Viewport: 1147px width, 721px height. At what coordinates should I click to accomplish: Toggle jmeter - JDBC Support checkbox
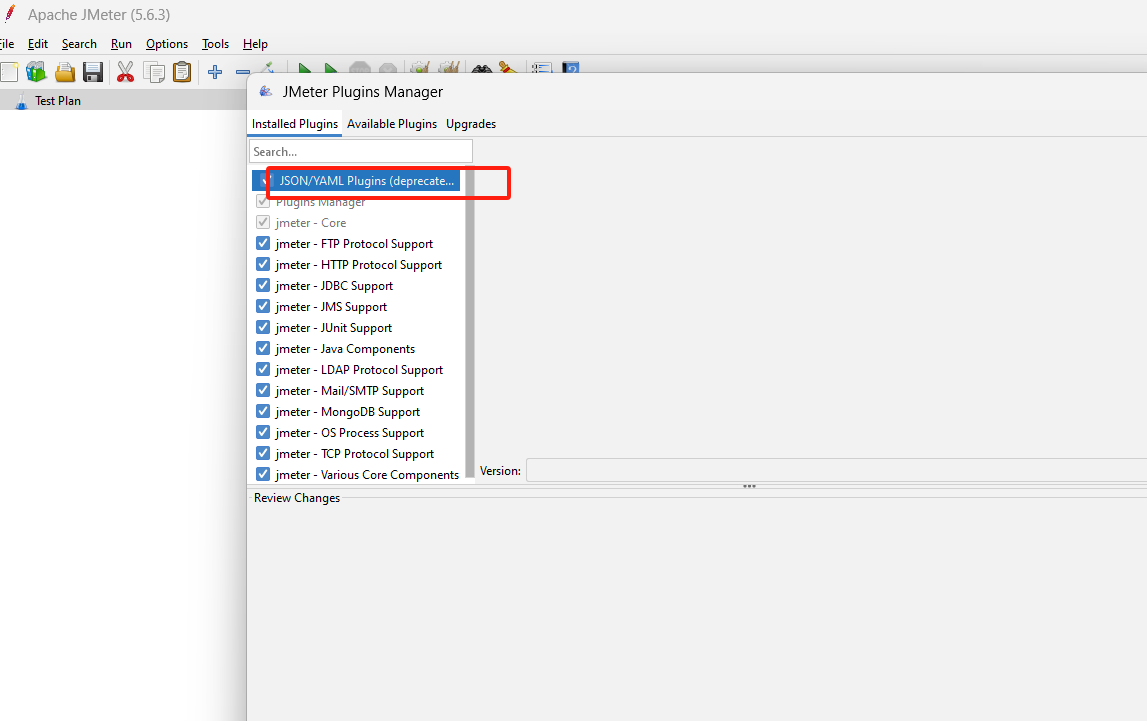coord(263,285)
